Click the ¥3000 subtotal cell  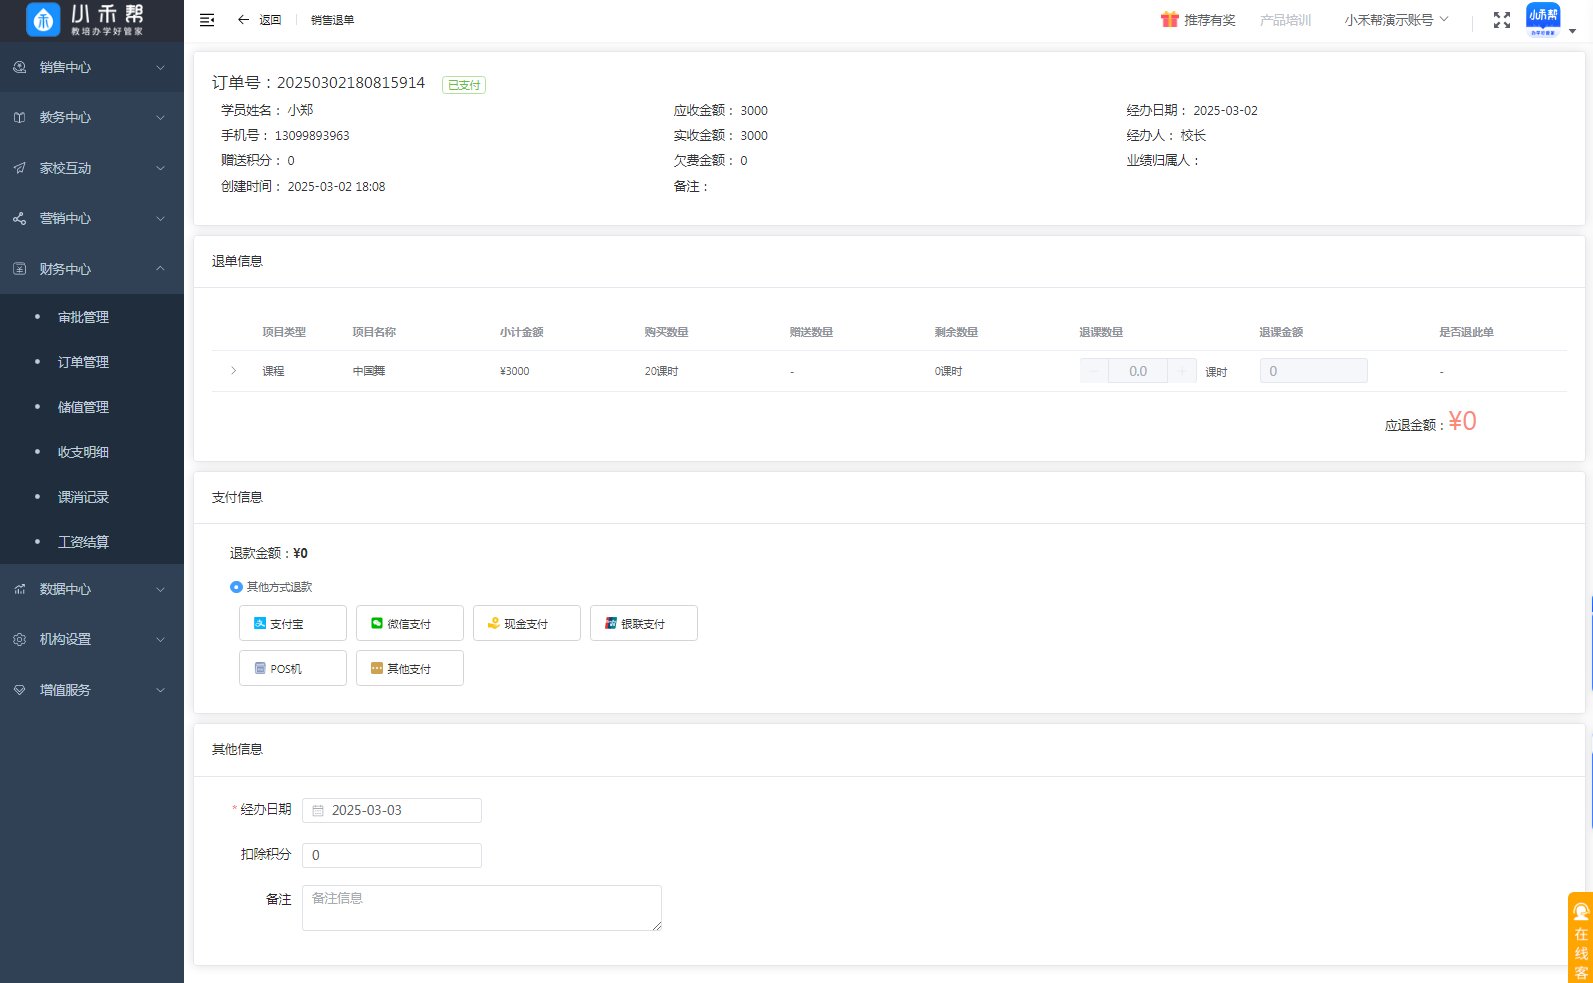(515, 371)
